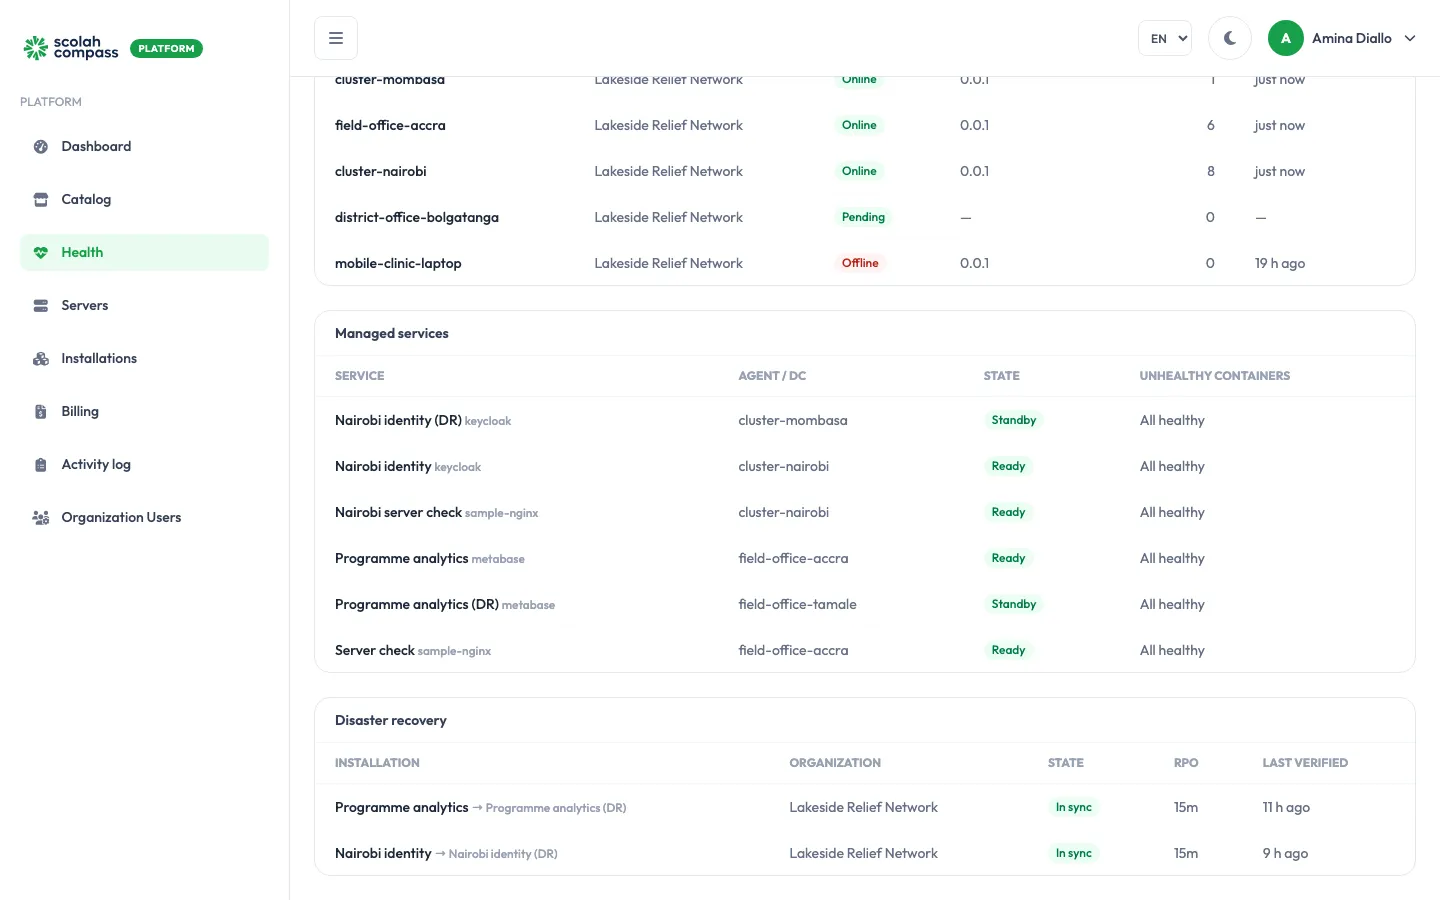This screenshot has height=900, width=1440.
Task: Click the Scolah Compass logo icon
Action: [36, 48]
